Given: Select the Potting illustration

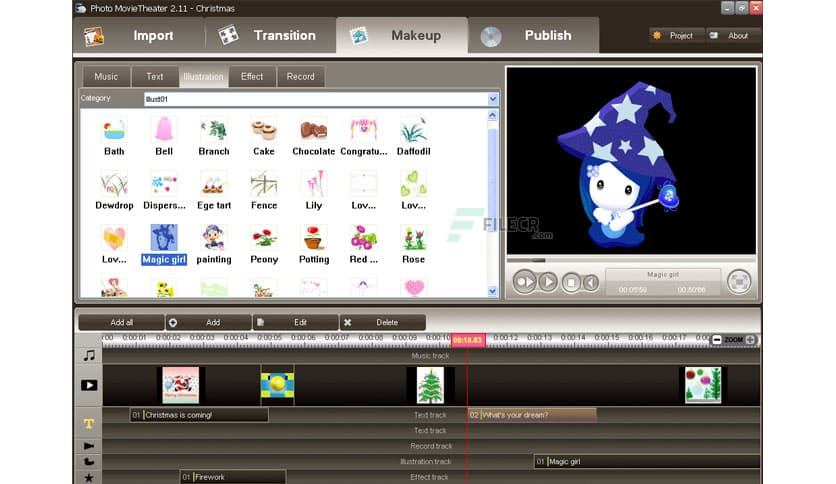Looking at the screenshot, I should click(314, 238).
